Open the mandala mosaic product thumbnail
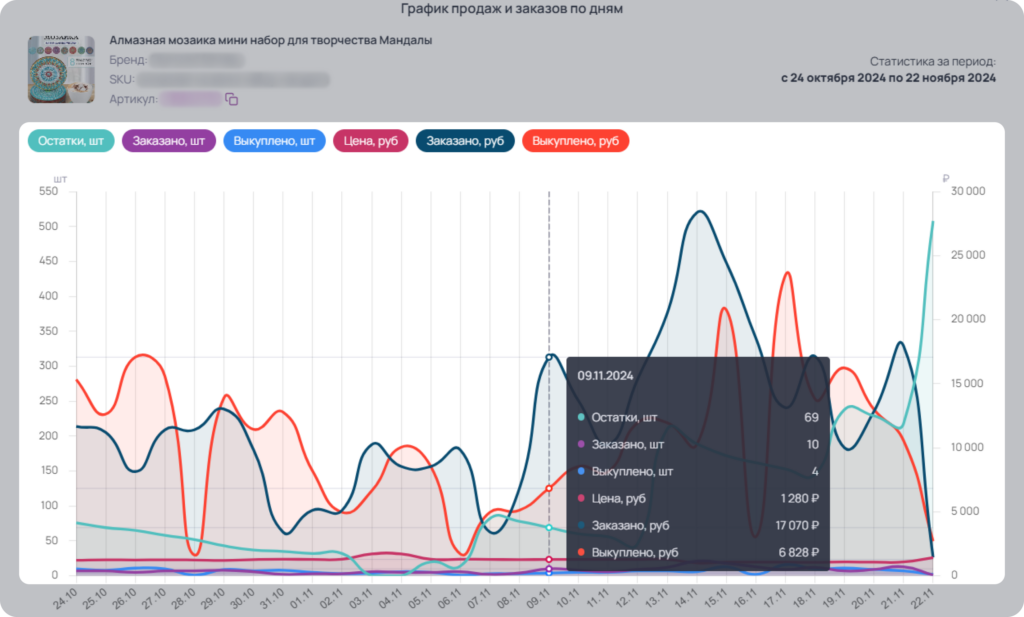The height and width of the screenshot is (617, 1024). pos(61,69)
